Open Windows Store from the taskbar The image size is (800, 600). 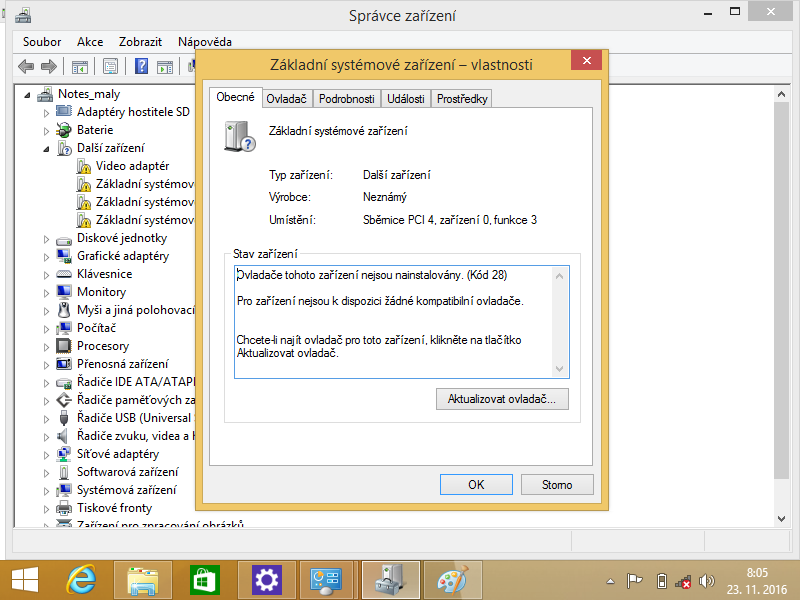coord(205,580)
